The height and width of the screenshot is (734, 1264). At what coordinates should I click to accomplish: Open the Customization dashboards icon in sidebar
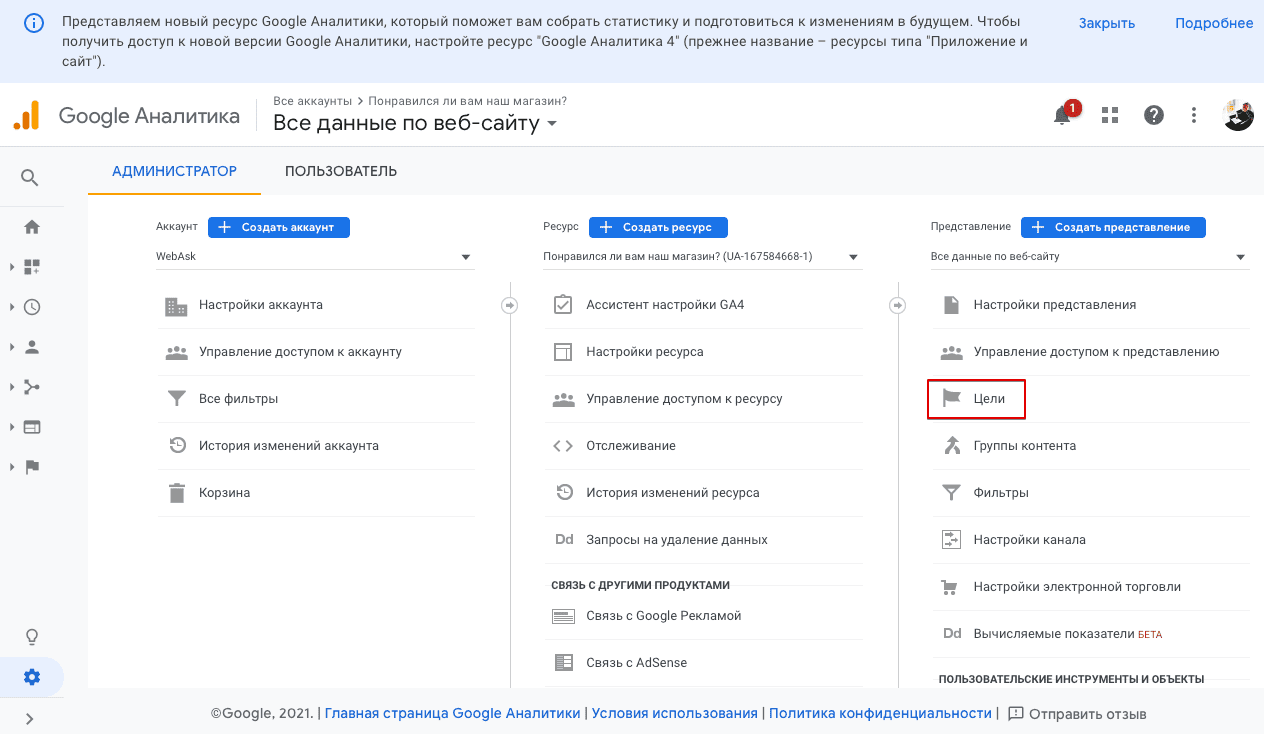pos(32,267)
